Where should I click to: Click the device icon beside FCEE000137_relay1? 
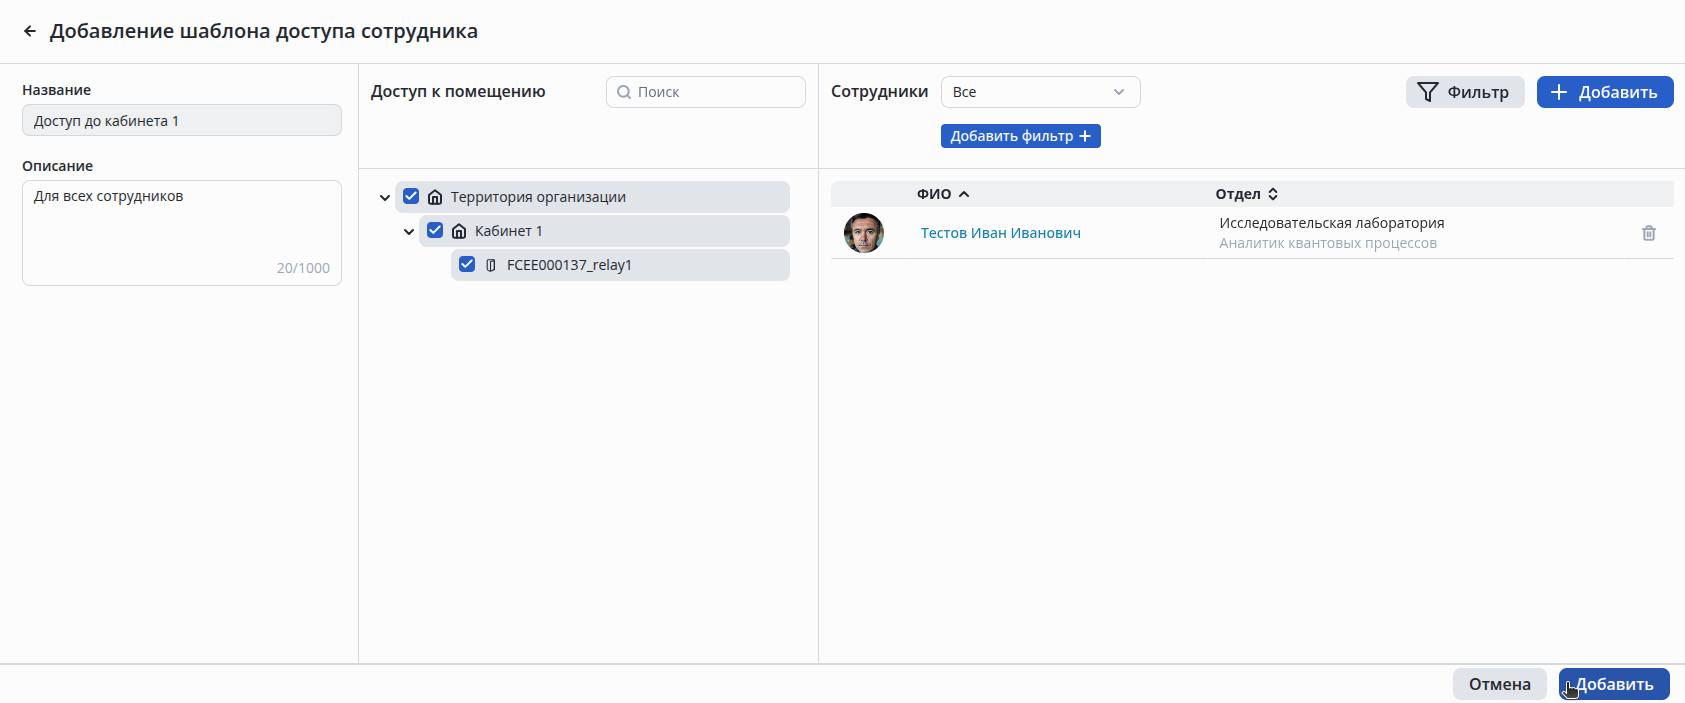pyautogui.click(x=491, y=265)
